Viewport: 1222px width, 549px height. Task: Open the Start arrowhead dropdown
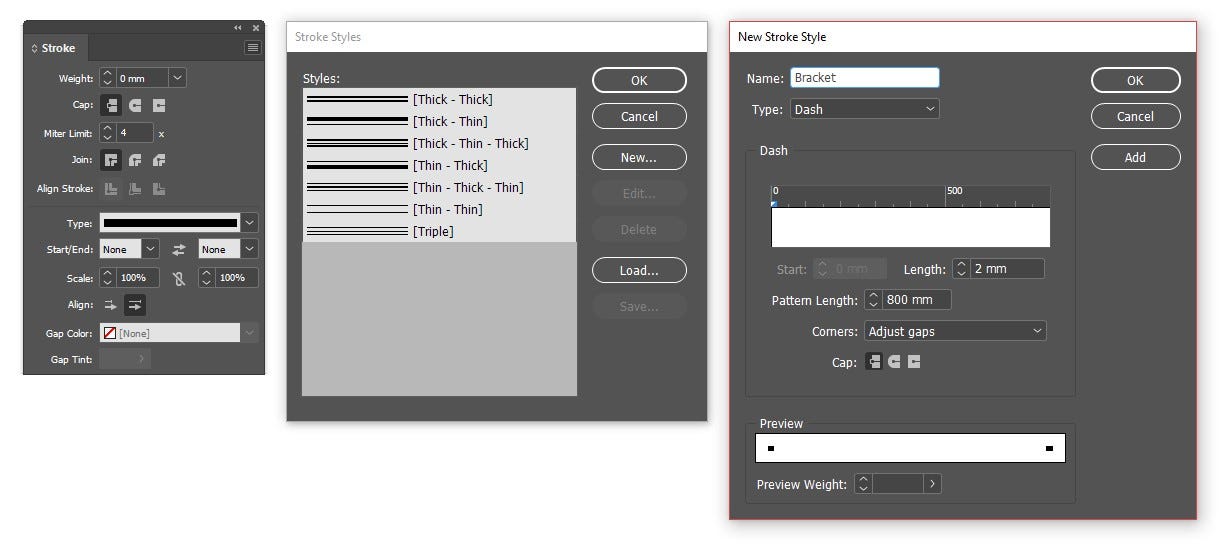(150, 249)
